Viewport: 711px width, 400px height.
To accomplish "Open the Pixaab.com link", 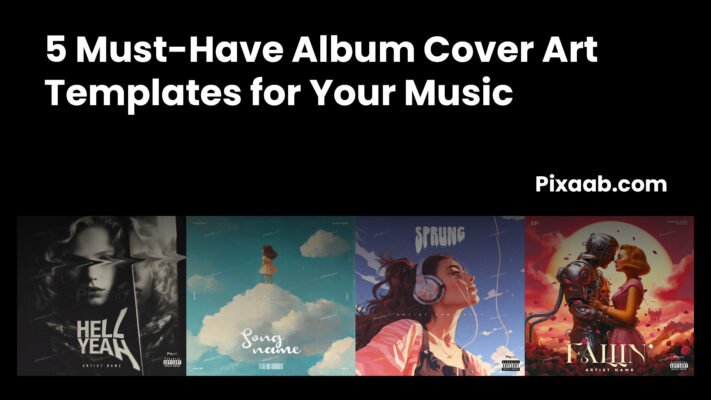I will point(601,184).
